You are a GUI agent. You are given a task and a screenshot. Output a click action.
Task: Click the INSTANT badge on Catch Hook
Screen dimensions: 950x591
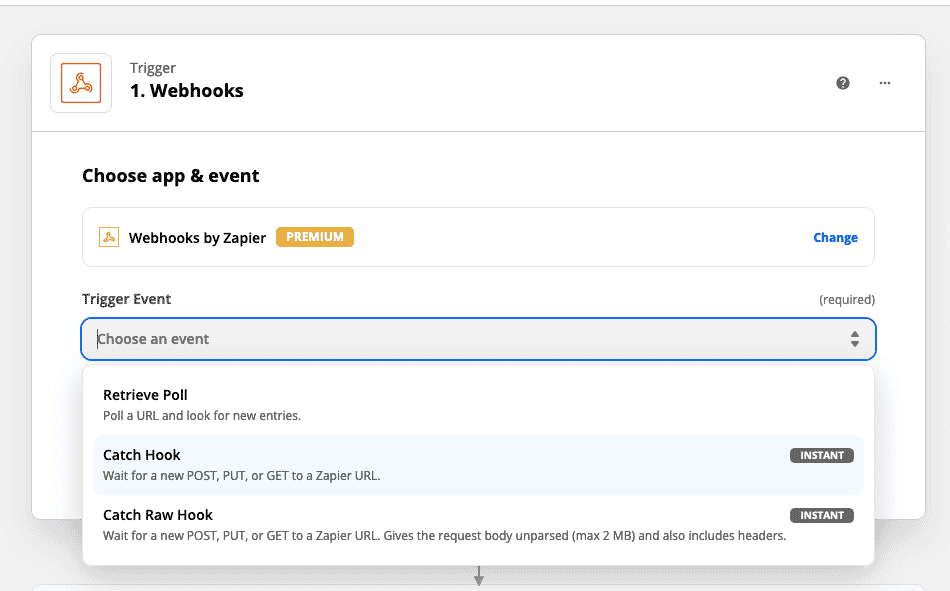point(822,455)
